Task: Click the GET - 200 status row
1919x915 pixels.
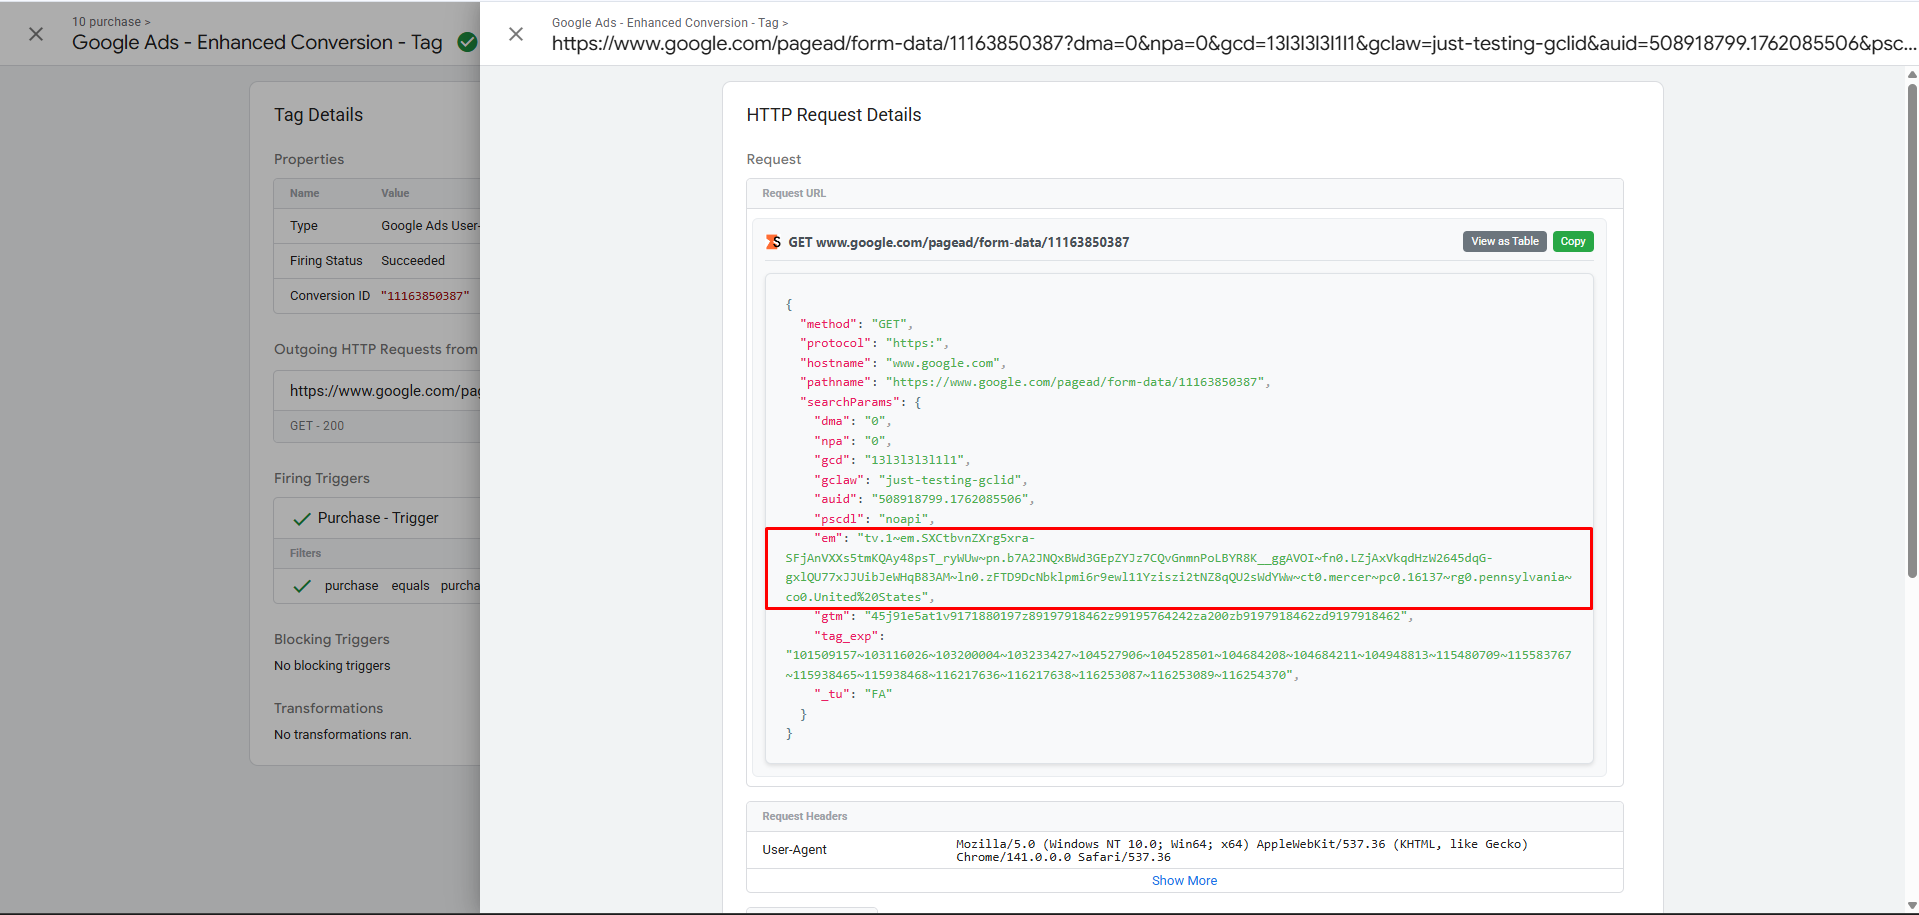Action: click(317, 426)
